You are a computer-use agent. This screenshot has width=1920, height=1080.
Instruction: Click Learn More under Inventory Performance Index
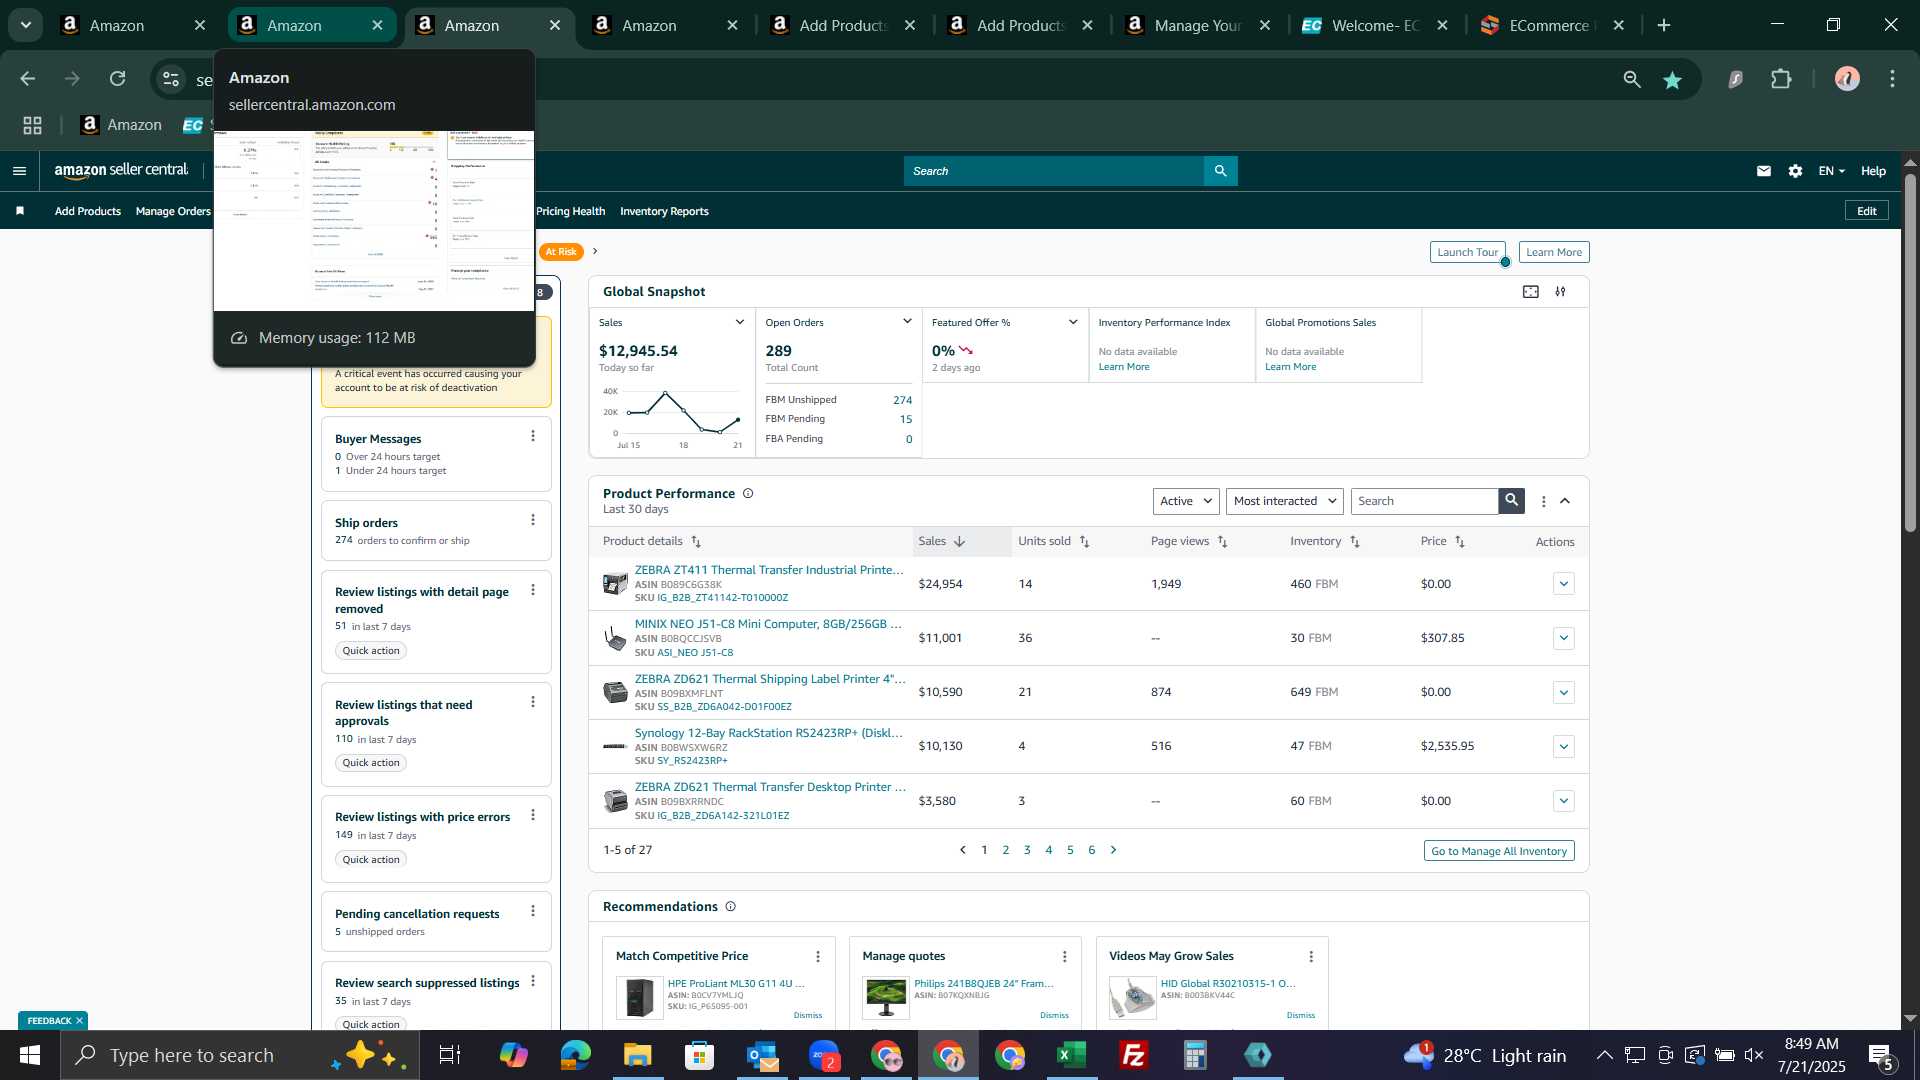click(1124, 367)
